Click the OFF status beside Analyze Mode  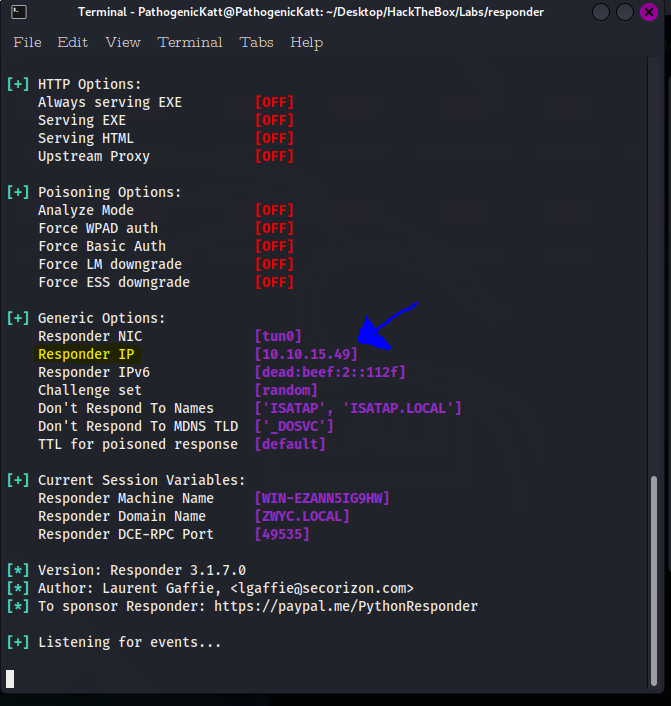tap(274, 210)
